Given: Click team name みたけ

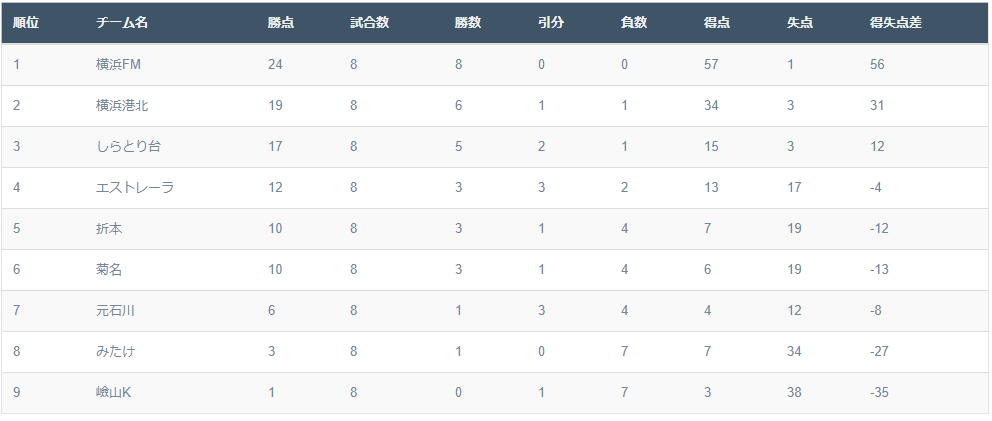Looking at the screenshot, I should click(115, 351).
